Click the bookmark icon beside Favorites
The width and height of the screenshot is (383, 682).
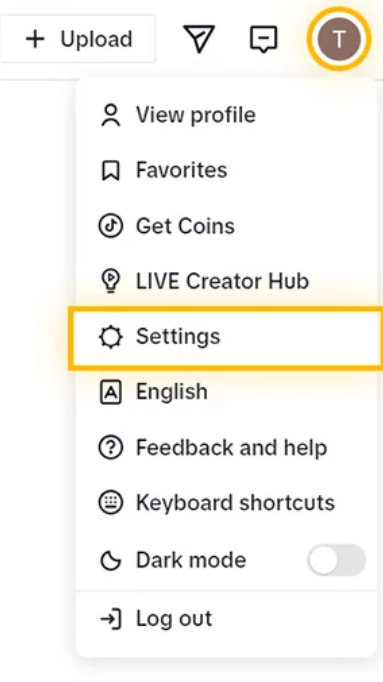(110, 170)
